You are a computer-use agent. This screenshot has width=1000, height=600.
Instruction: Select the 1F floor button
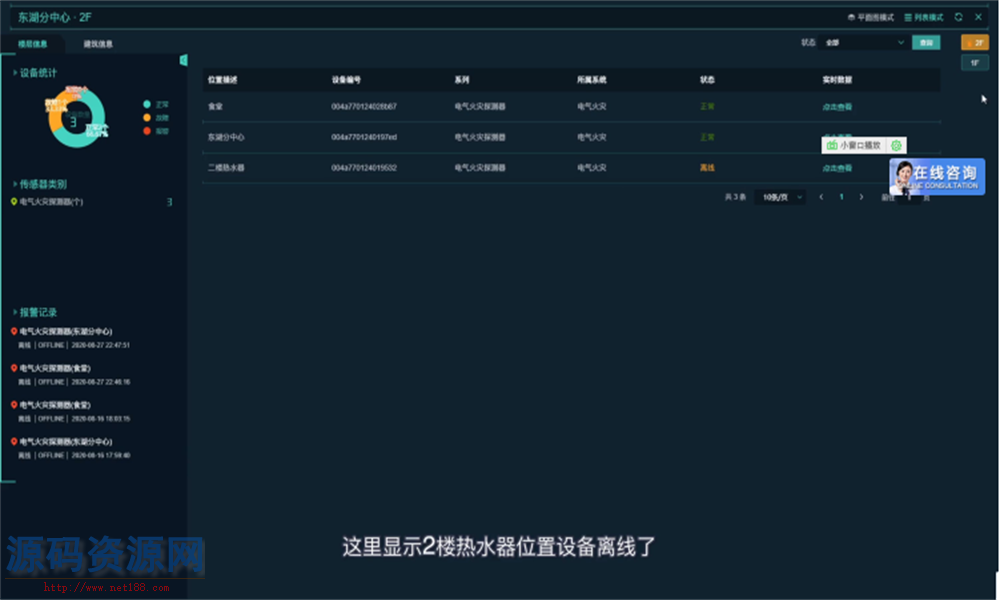coord(974,63)
